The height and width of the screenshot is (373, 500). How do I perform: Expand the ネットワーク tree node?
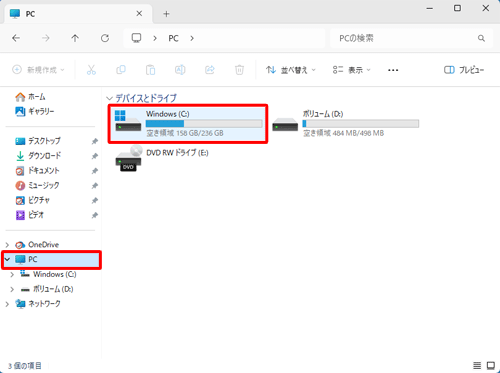click(7, 304)
